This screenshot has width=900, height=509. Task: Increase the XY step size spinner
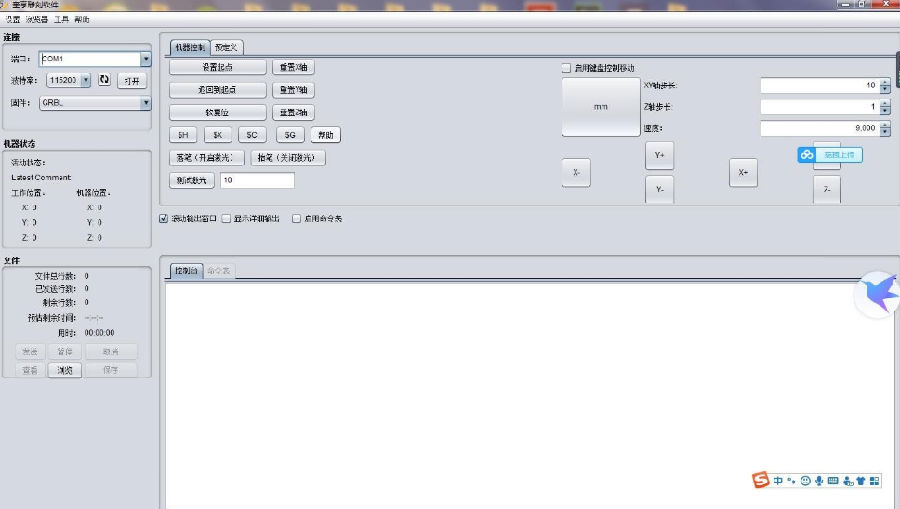click(885, 82)
